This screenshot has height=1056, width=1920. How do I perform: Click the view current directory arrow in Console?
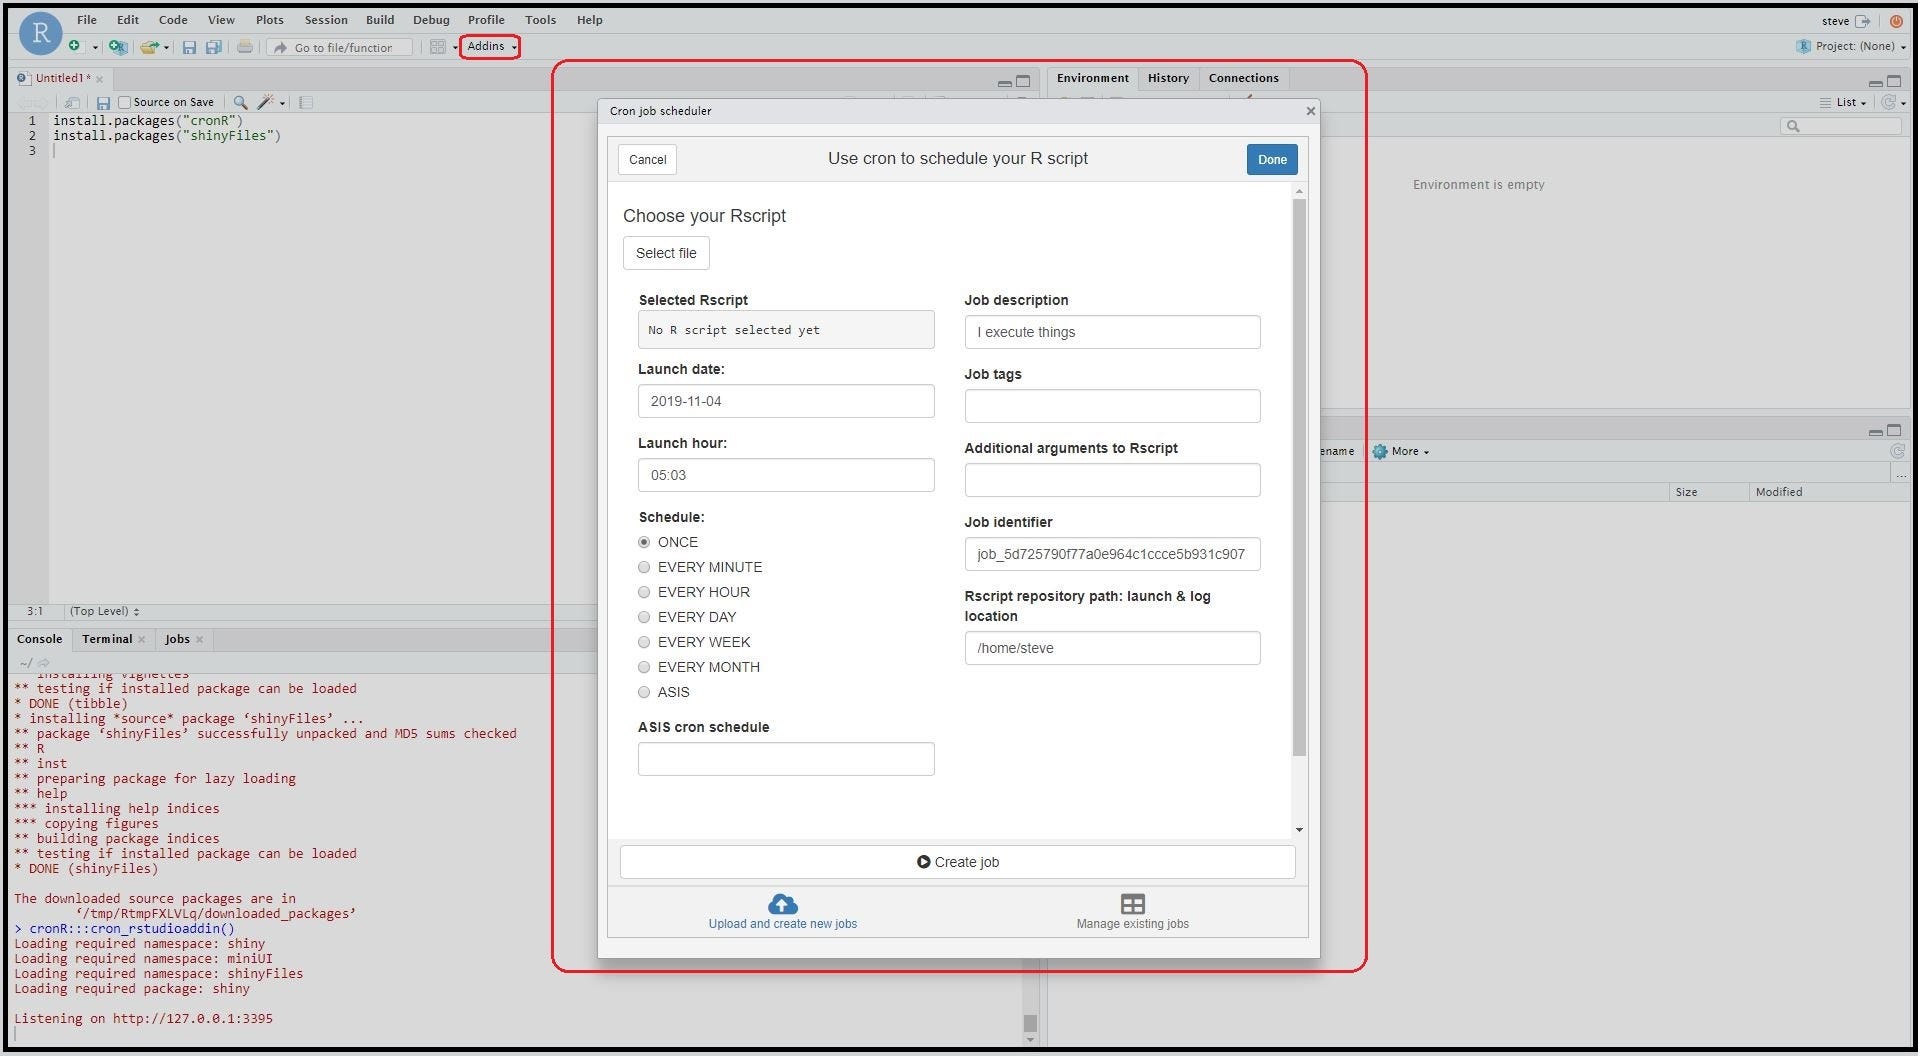pyautogui.click(x=43, y=662)
